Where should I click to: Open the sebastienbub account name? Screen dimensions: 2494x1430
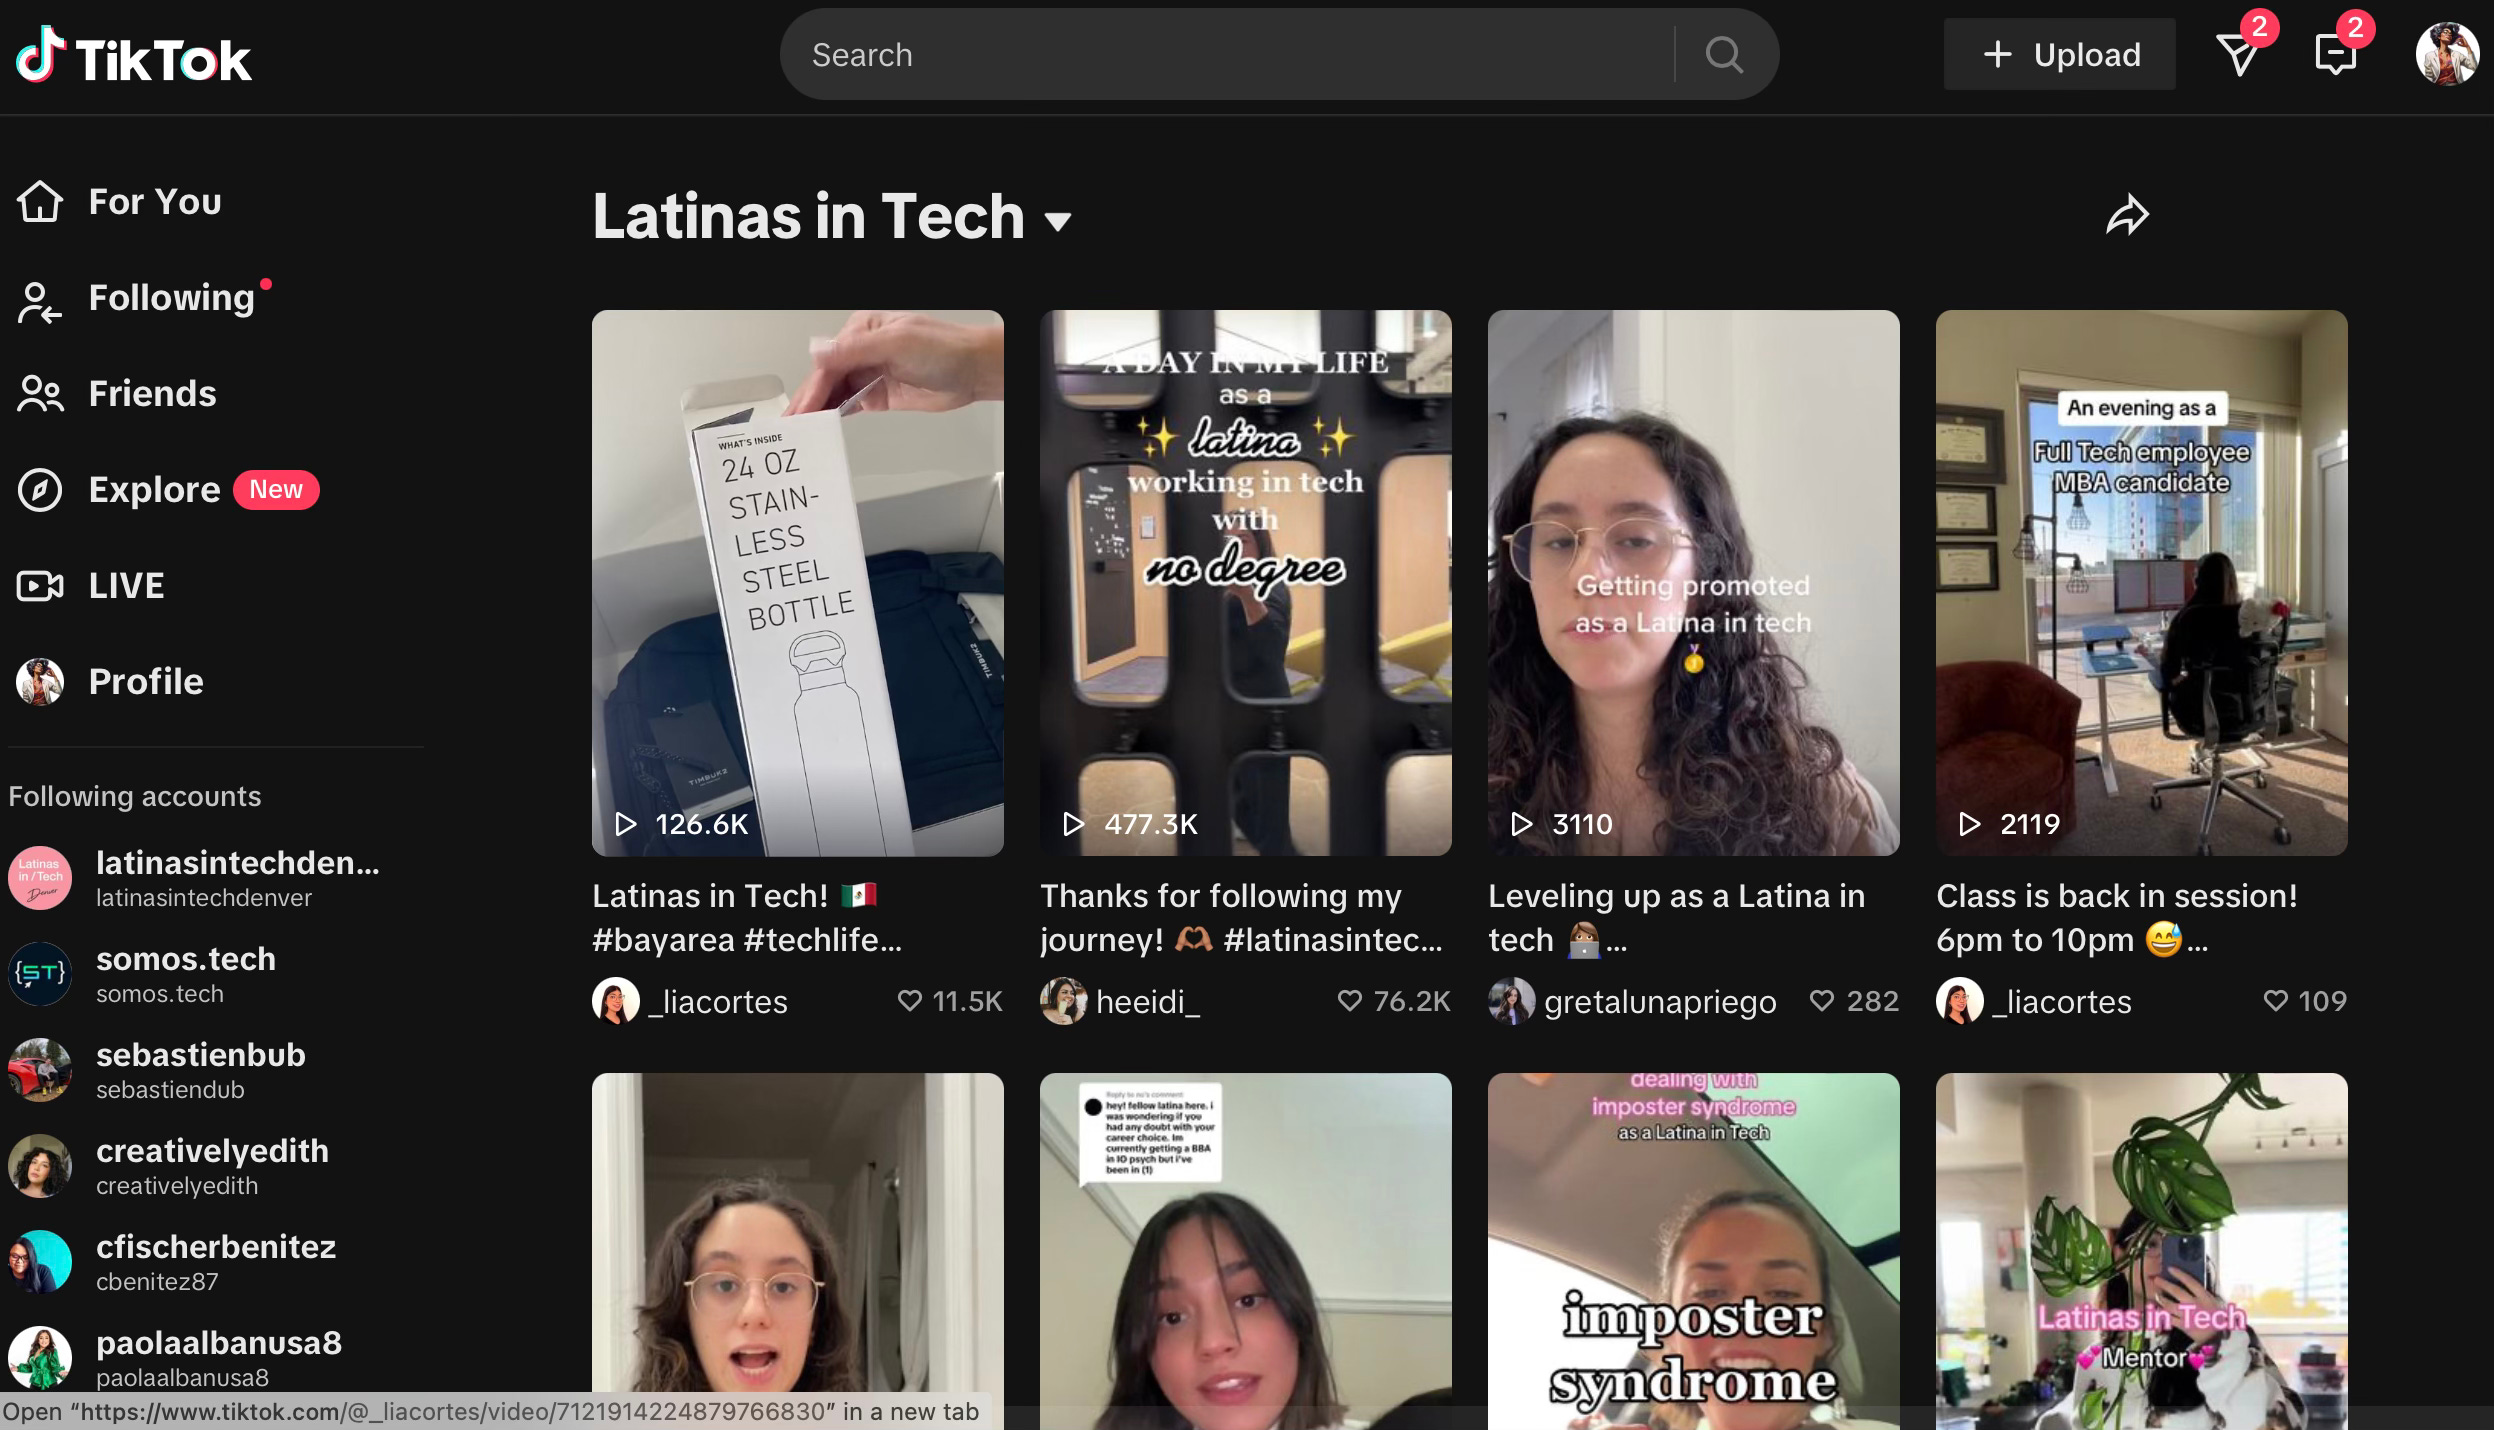pos(201,1055)
